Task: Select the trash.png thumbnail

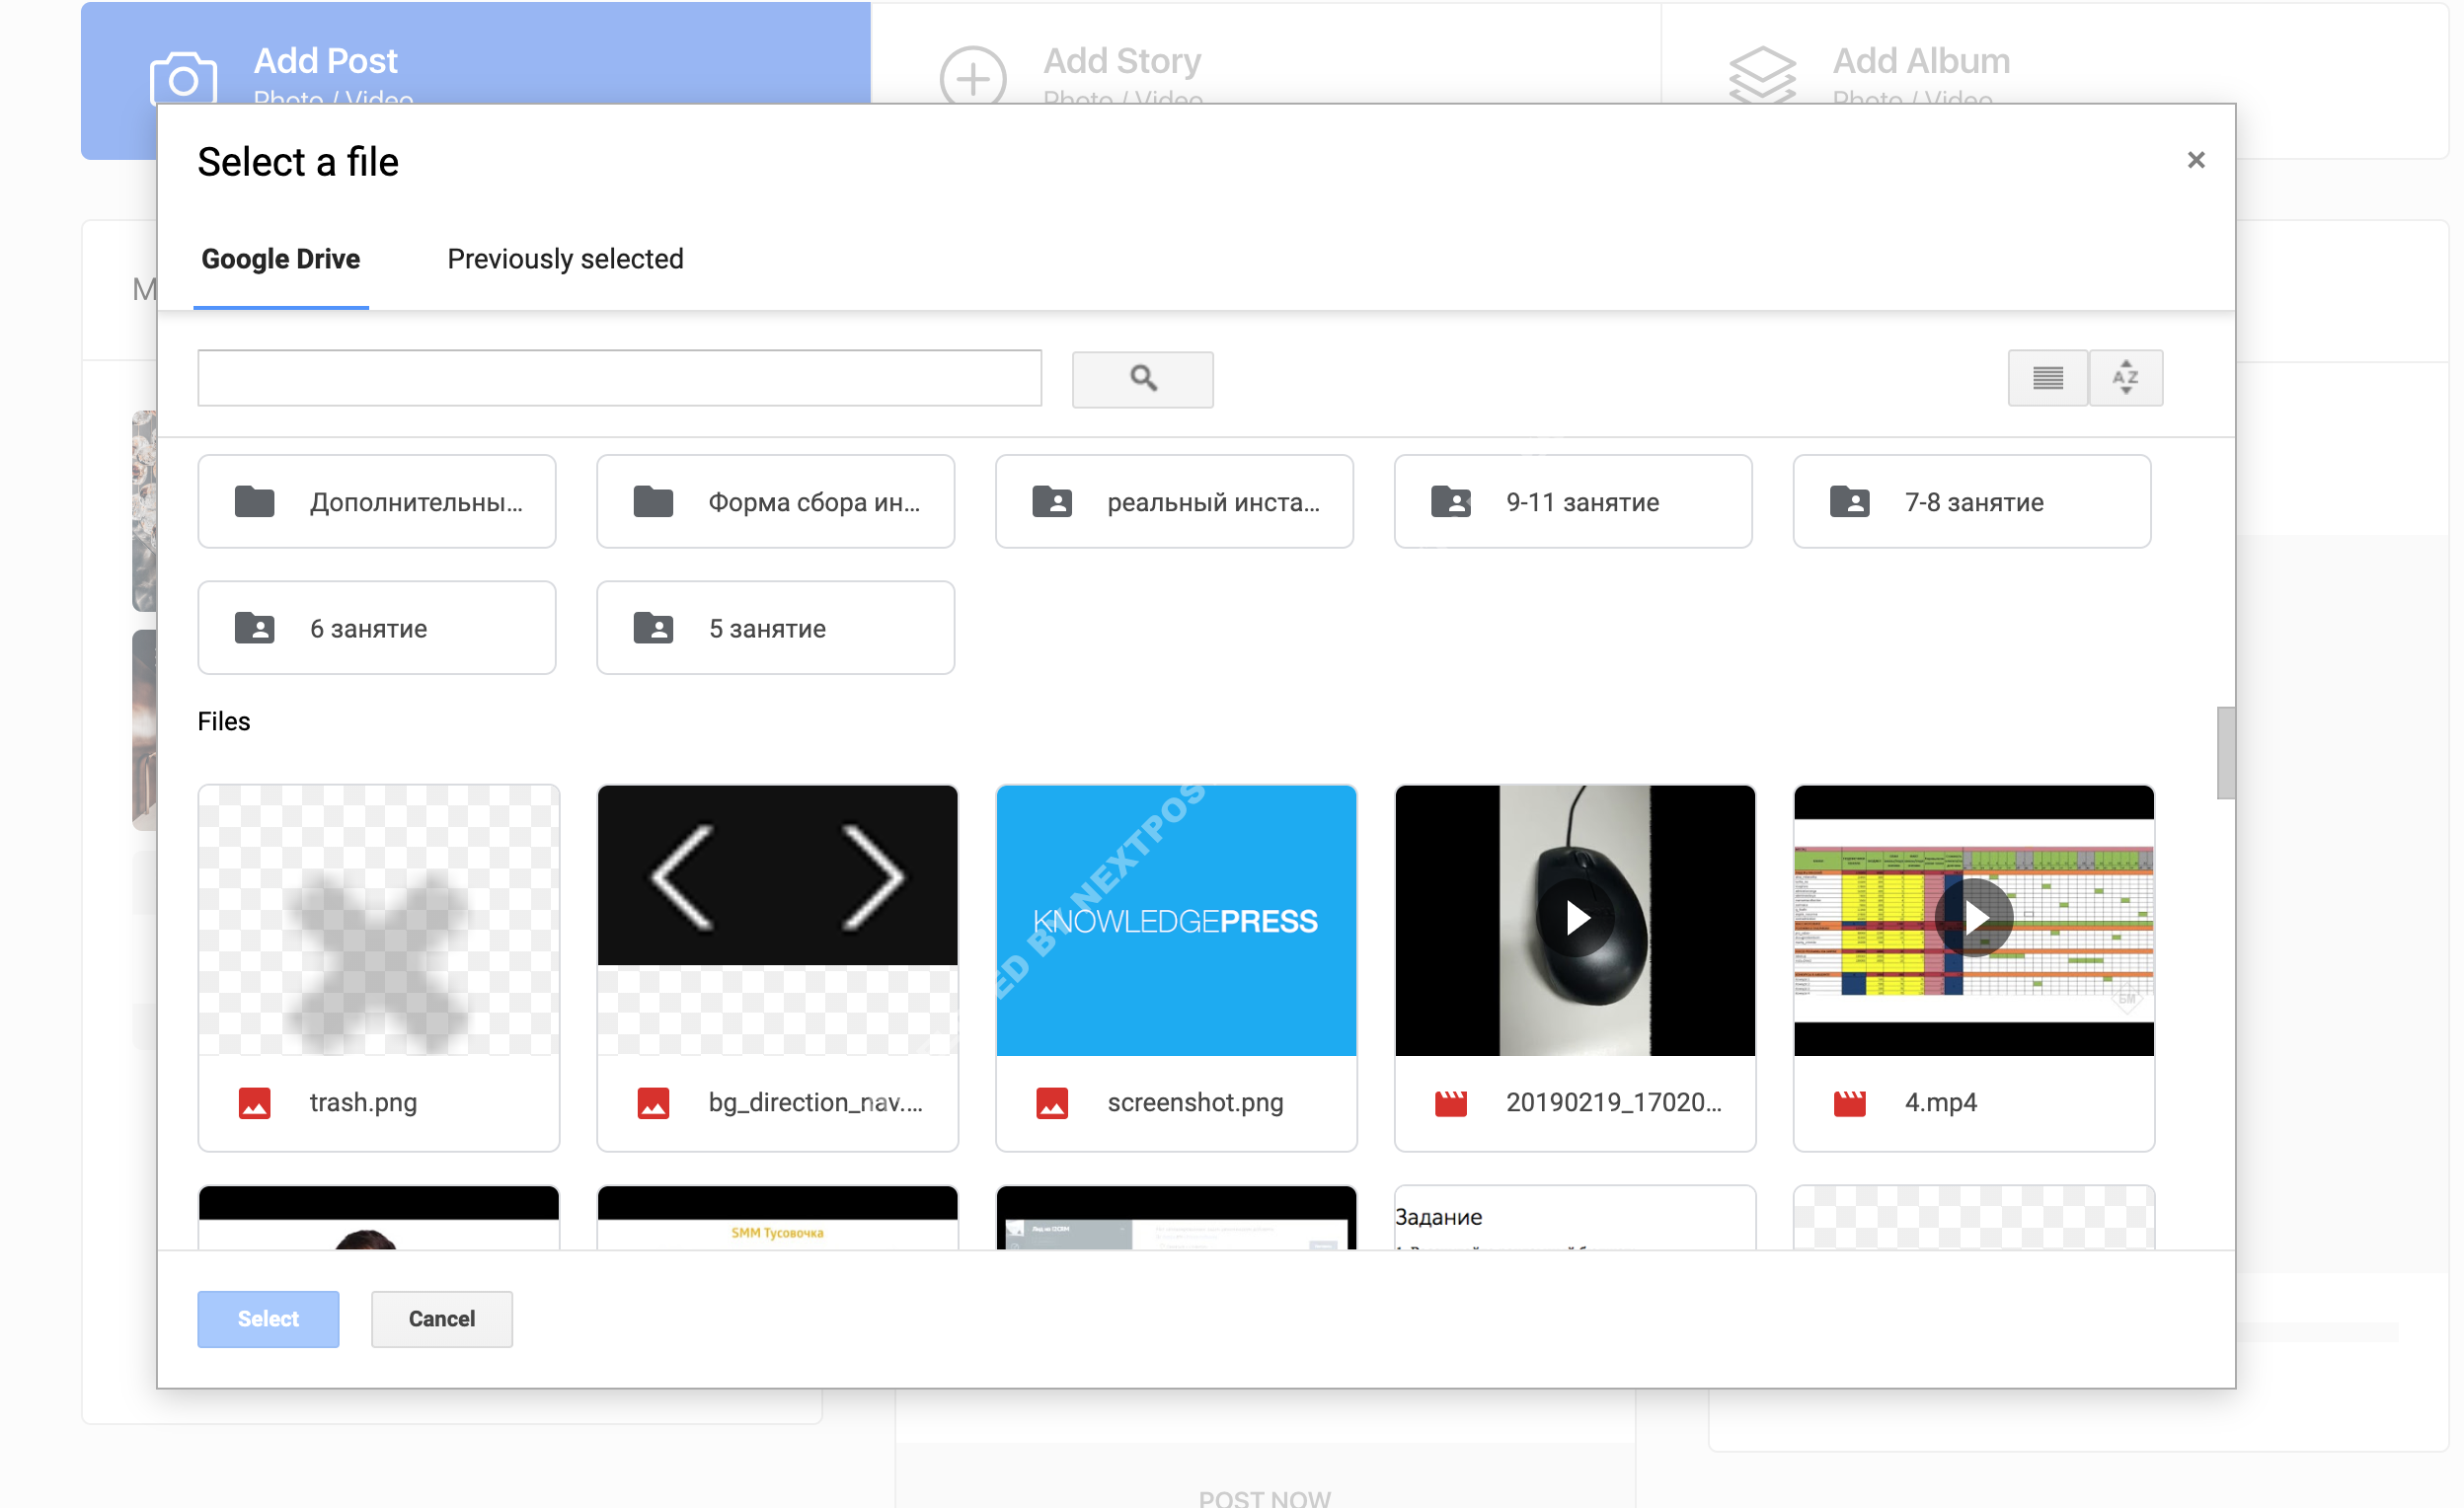Action: pyautogui.click(x=378, y=920)
